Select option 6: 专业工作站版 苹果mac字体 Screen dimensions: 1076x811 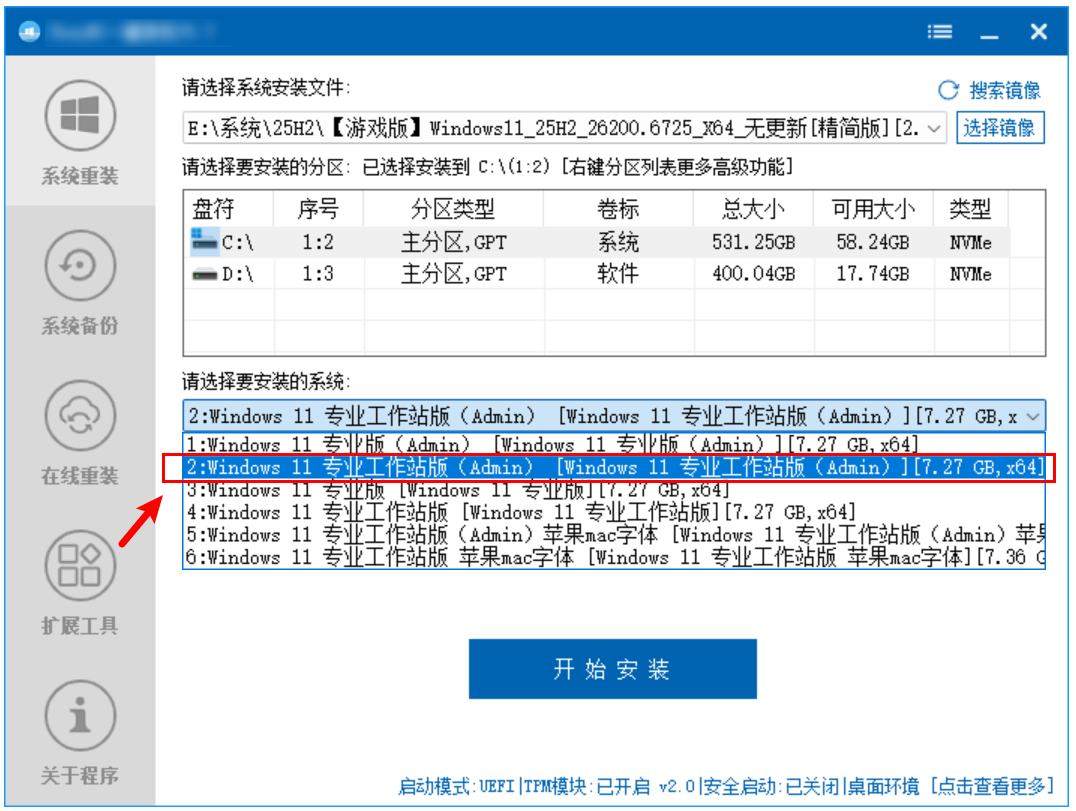613,557
